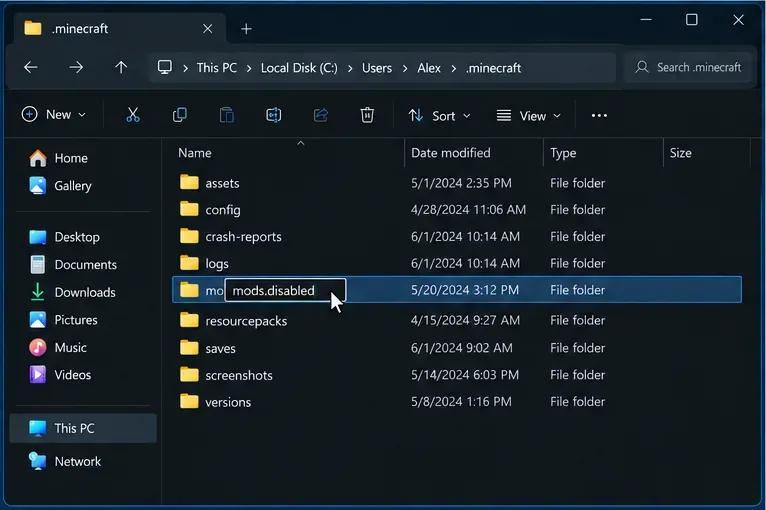Viewport: 766px width, 510px height.
Task: Open Music in the sidebar
Action: click(x=58, y=347)
